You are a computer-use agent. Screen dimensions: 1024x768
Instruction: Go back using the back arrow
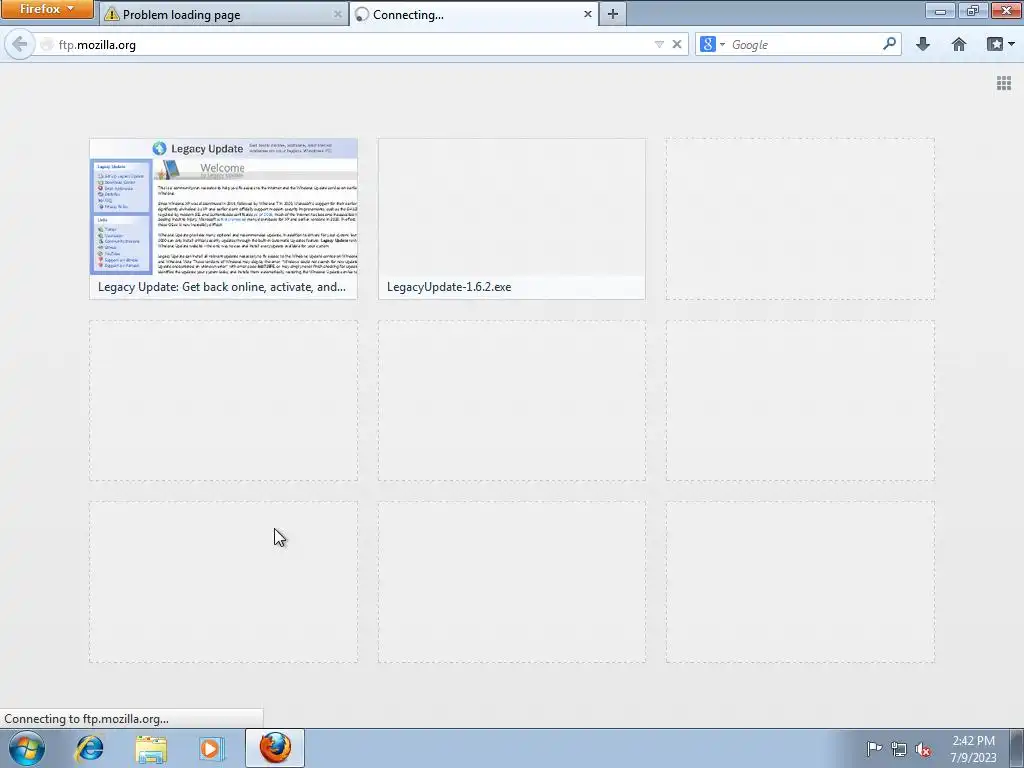click(20, 44)
